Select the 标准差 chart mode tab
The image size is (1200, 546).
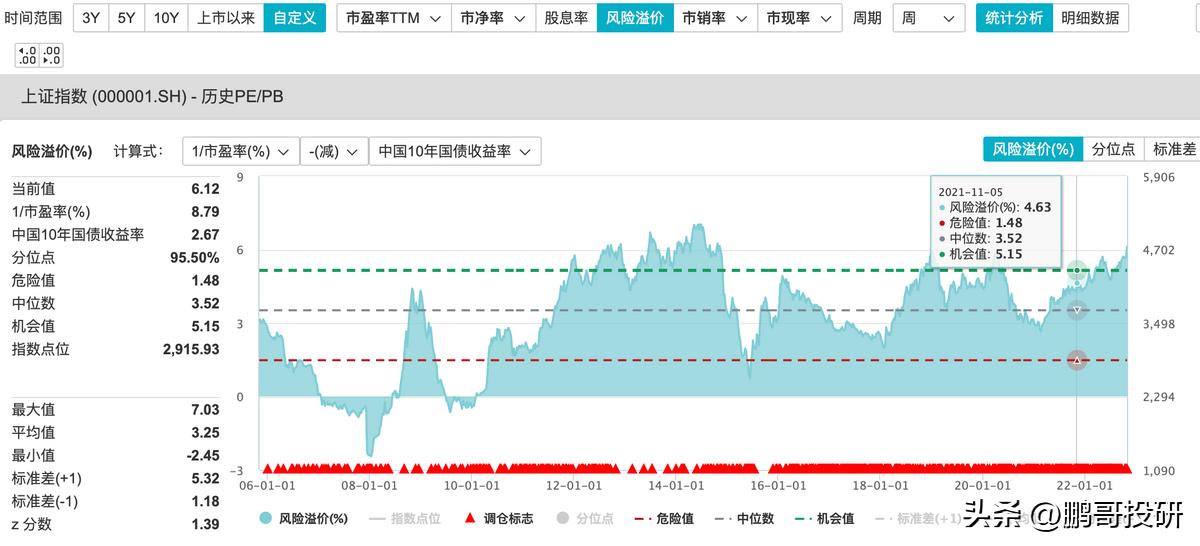click(x=1172, y=149)
